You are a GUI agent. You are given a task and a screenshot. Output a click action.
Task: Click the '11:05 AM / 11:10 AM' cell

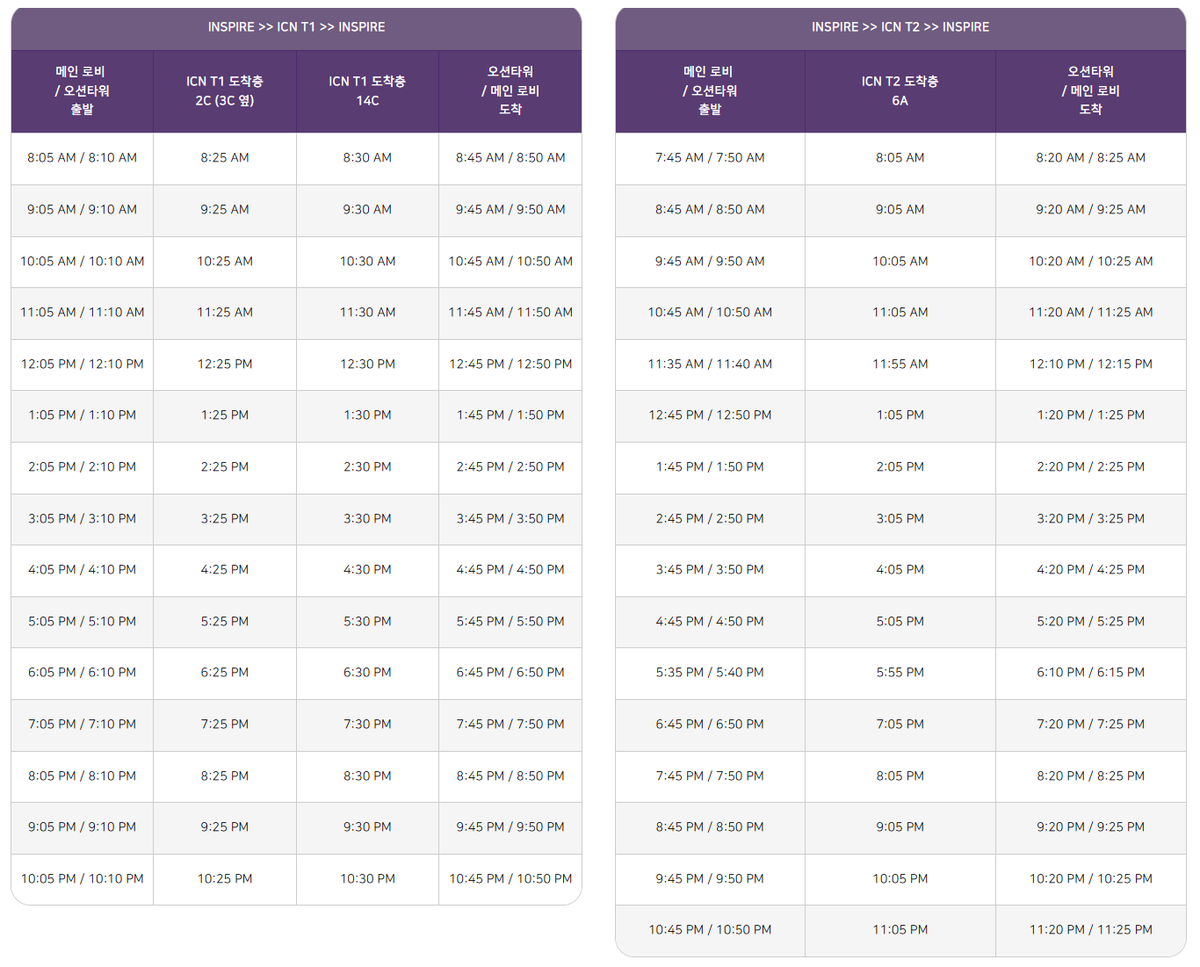pyautogui.click(x=82, y=313)
